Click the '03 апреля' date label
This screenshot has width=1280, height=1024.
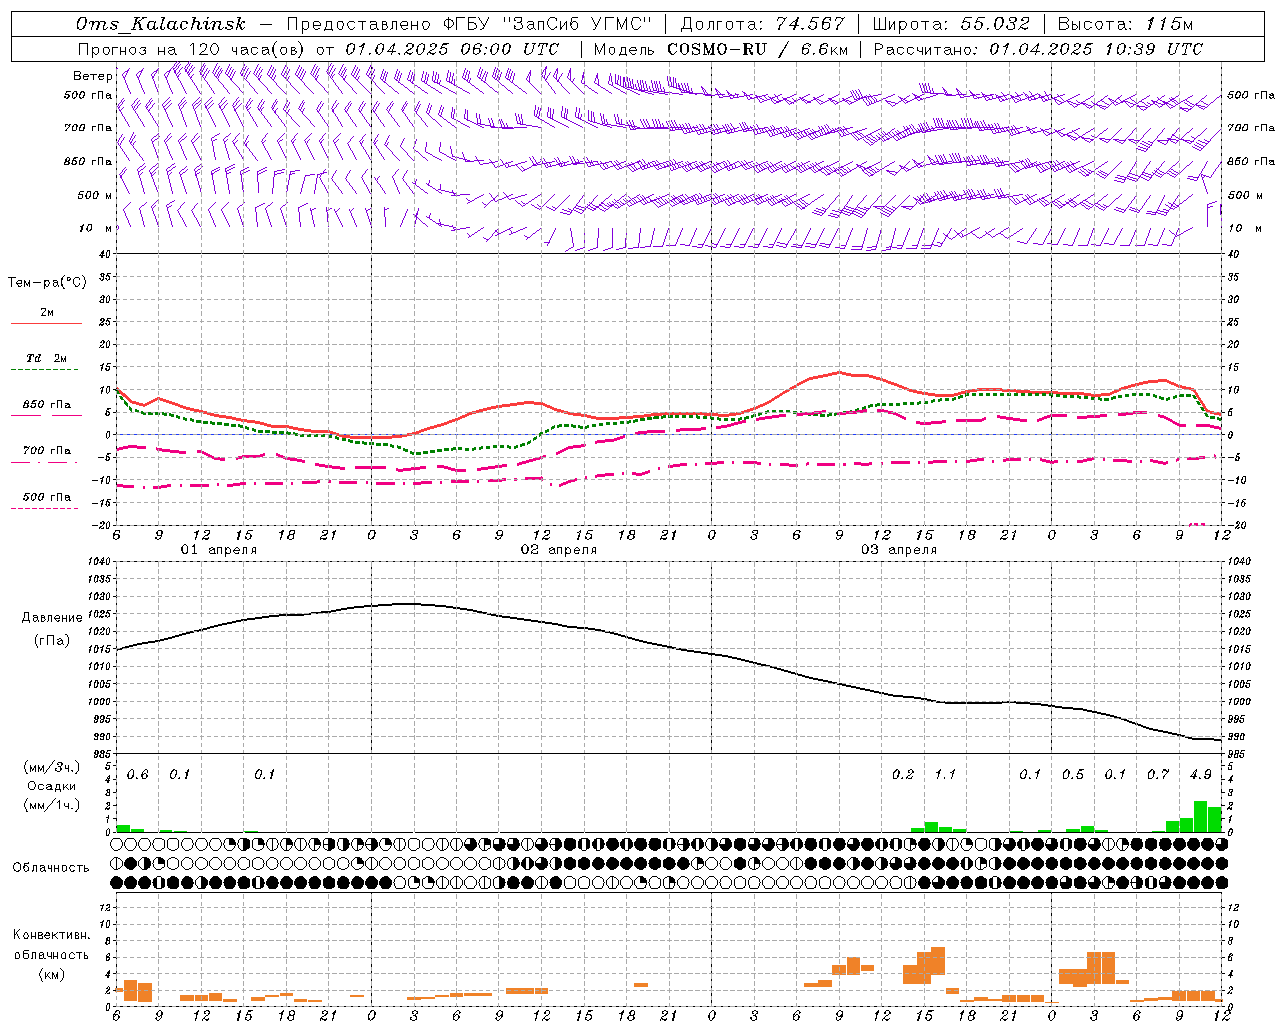[898, 550]
